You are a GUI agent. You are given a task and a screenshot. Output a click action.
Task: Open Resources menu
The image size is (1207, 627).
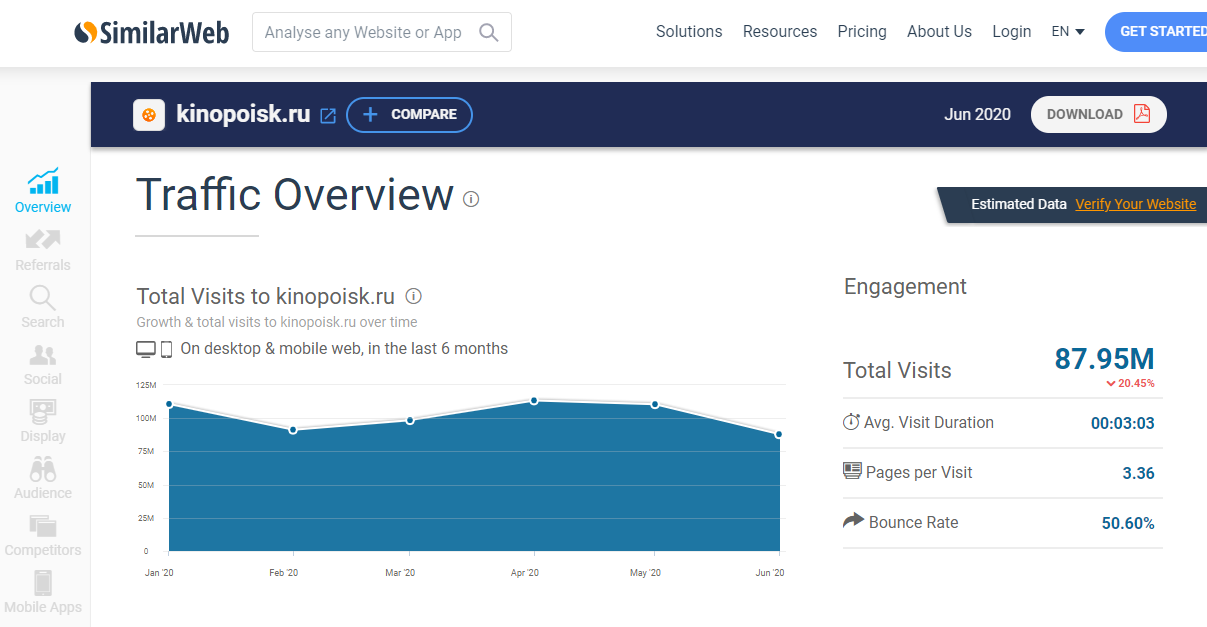pos(780,32)
